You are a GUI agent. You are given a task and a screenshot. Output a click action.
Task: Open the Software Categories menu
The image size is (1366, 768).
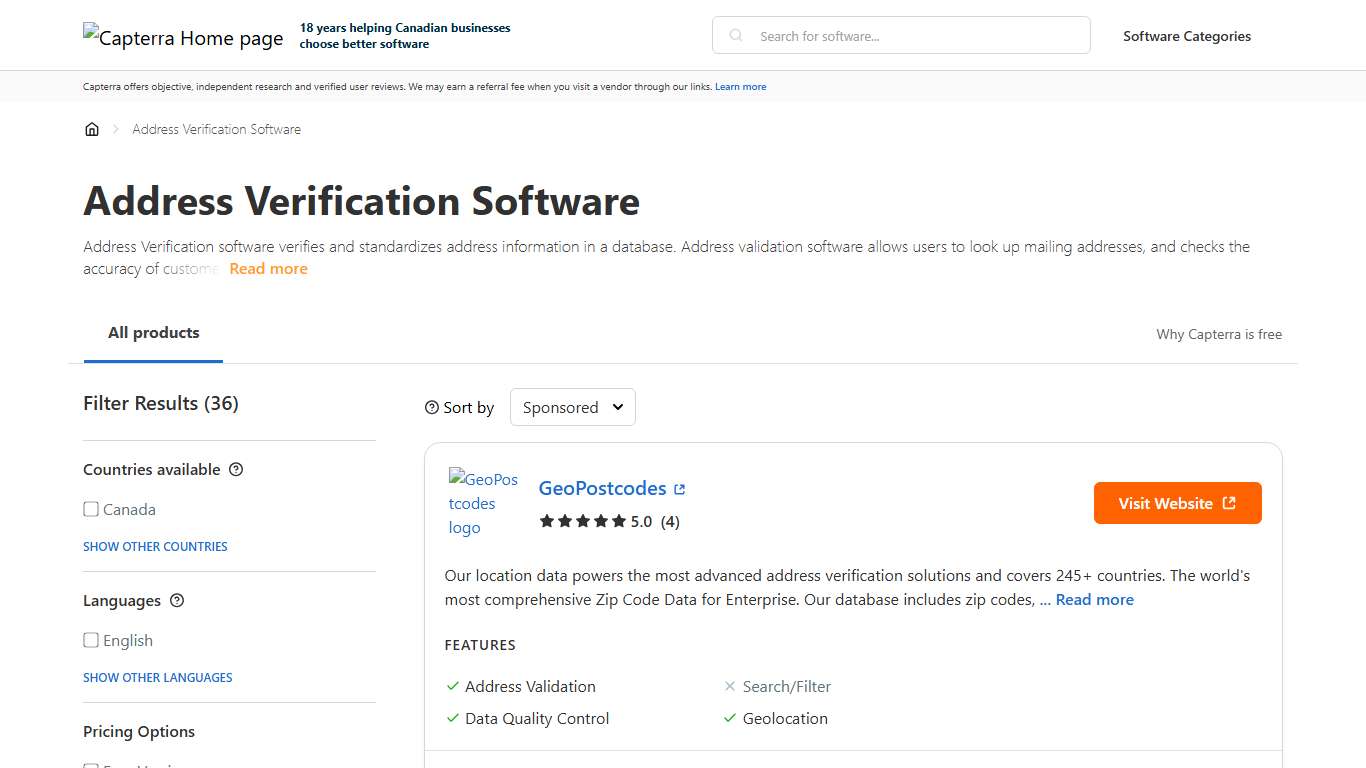1186,36
